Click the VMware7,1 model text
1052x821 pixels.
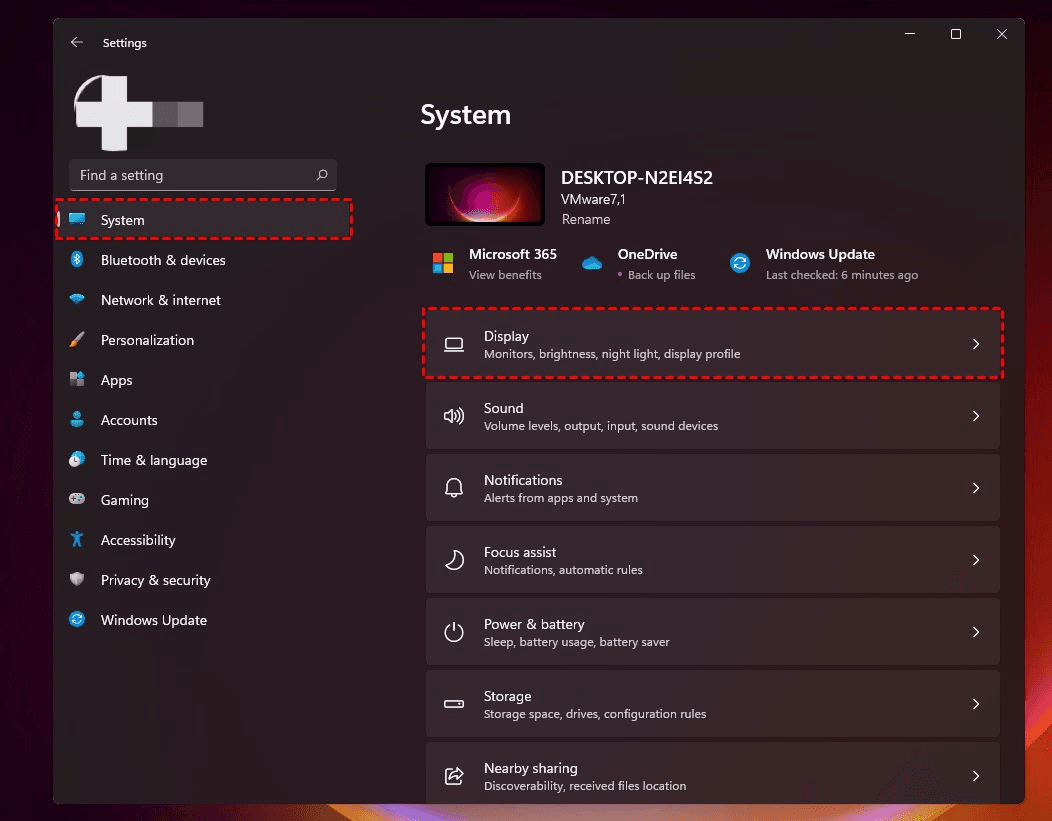593,199
